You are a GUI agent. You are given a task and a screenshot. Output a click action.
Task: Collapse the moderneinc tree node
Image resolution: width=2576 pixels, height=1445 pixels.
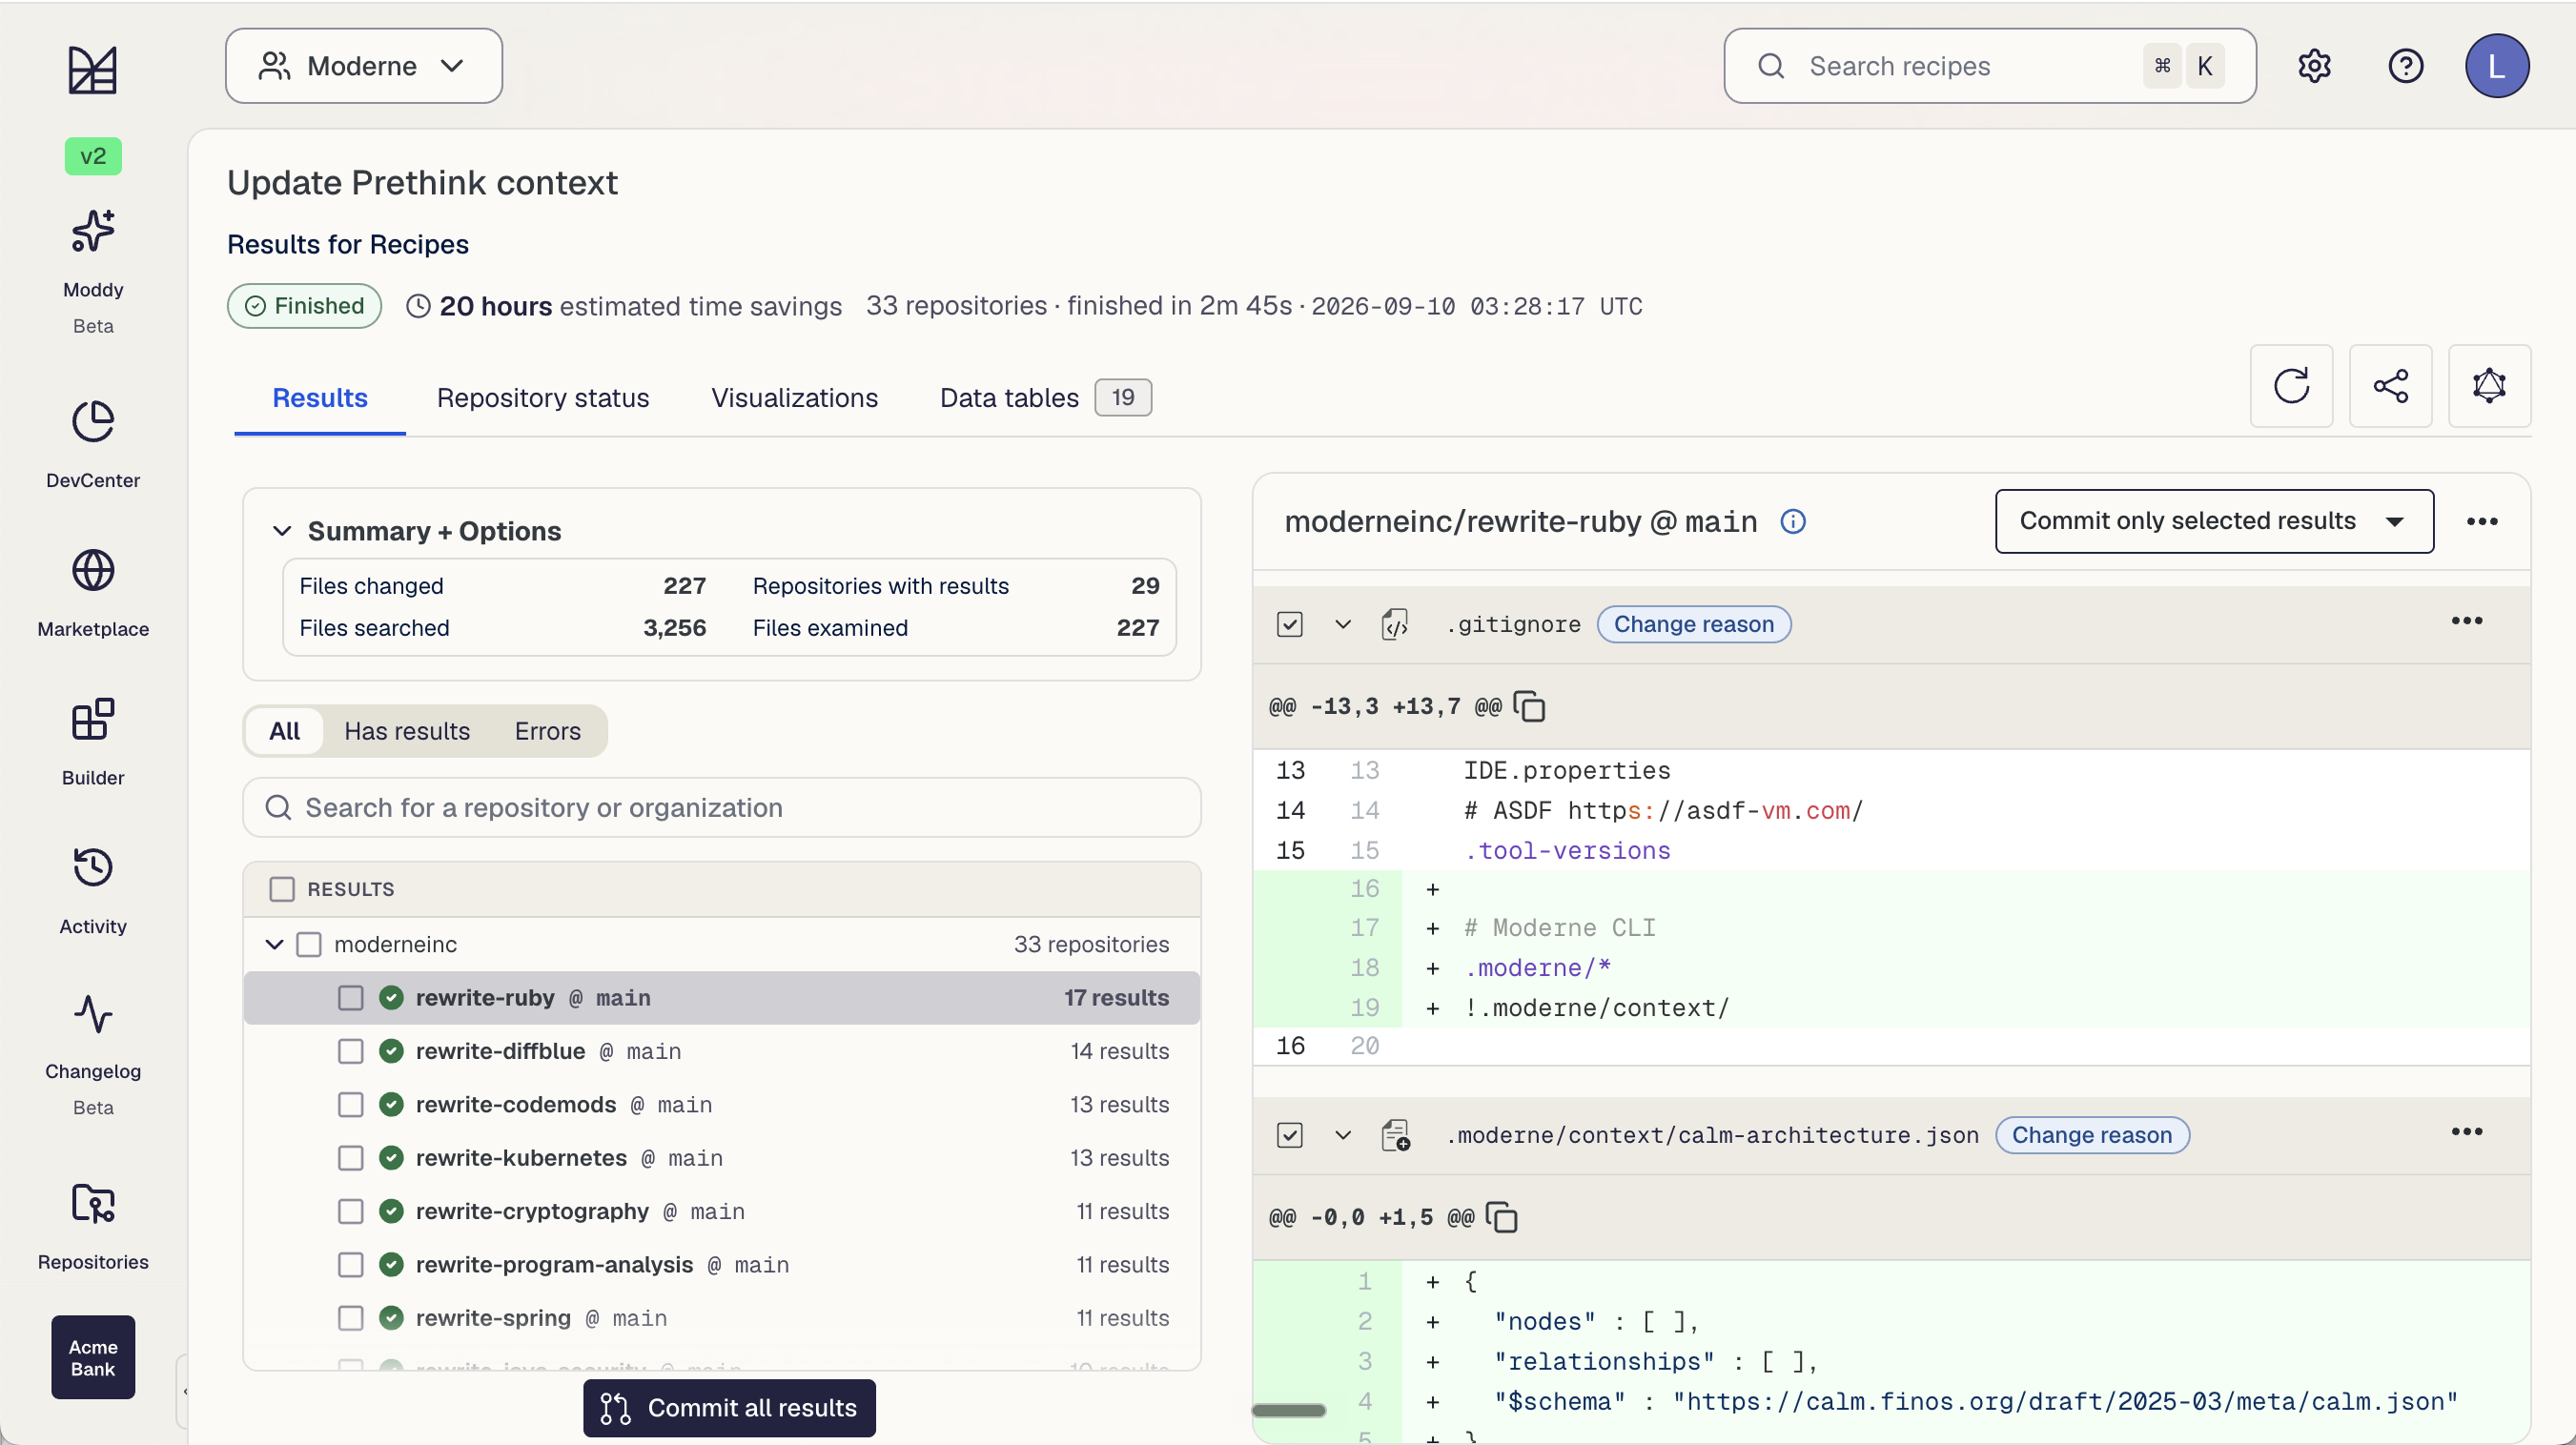[274, 945]
